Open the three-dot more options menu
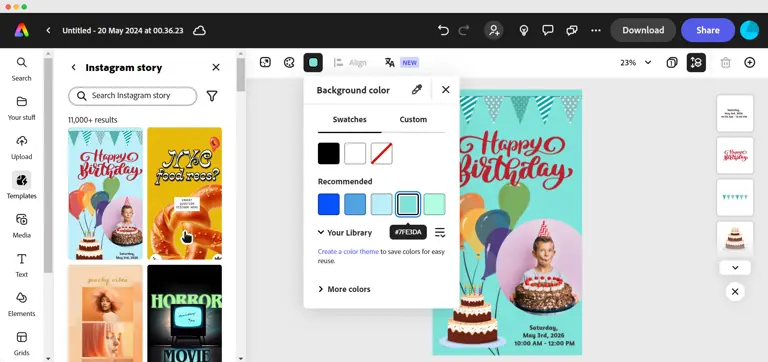This screenshot has height=362, width=768. coord(596,30)
